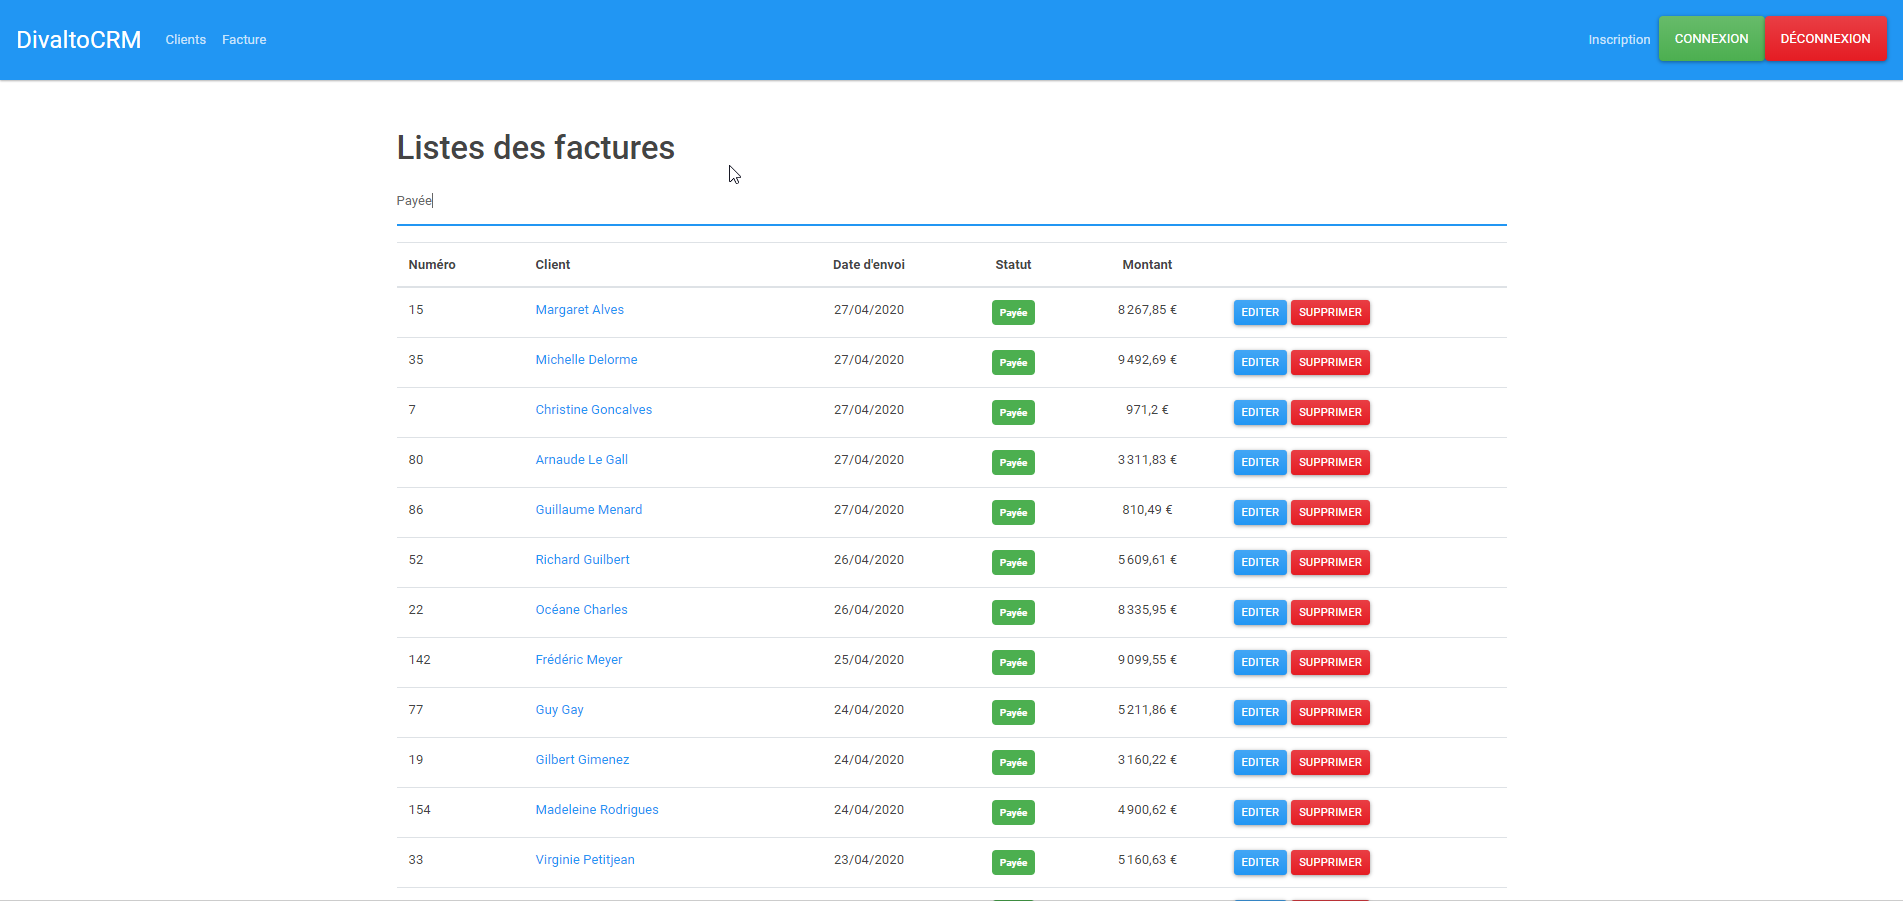Delete invoice 52 with SUPPRIMER

tap(1330, 562)
